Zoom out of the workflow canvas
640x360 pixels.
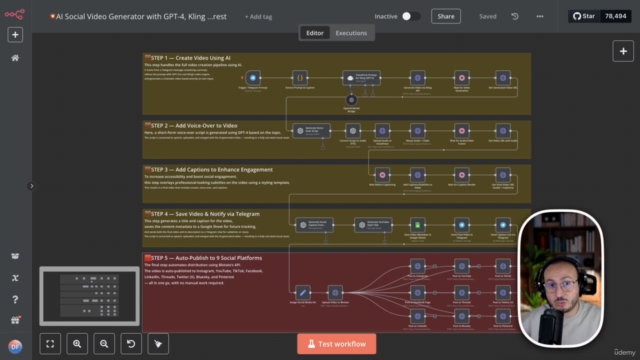tap(104, 344)
